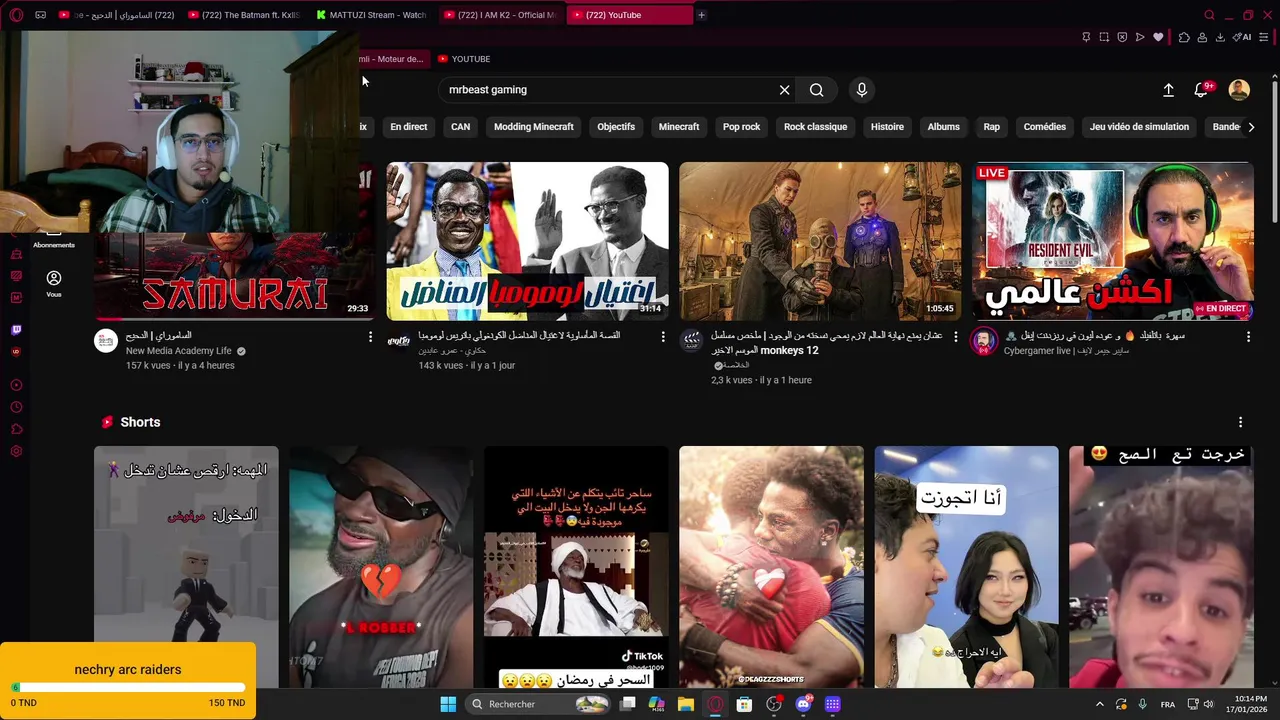Viewport: 1280px width, 720px height.
Task: Open Cybergamer live channel name
Action: pyautogui.click(x=1066, y=351)
